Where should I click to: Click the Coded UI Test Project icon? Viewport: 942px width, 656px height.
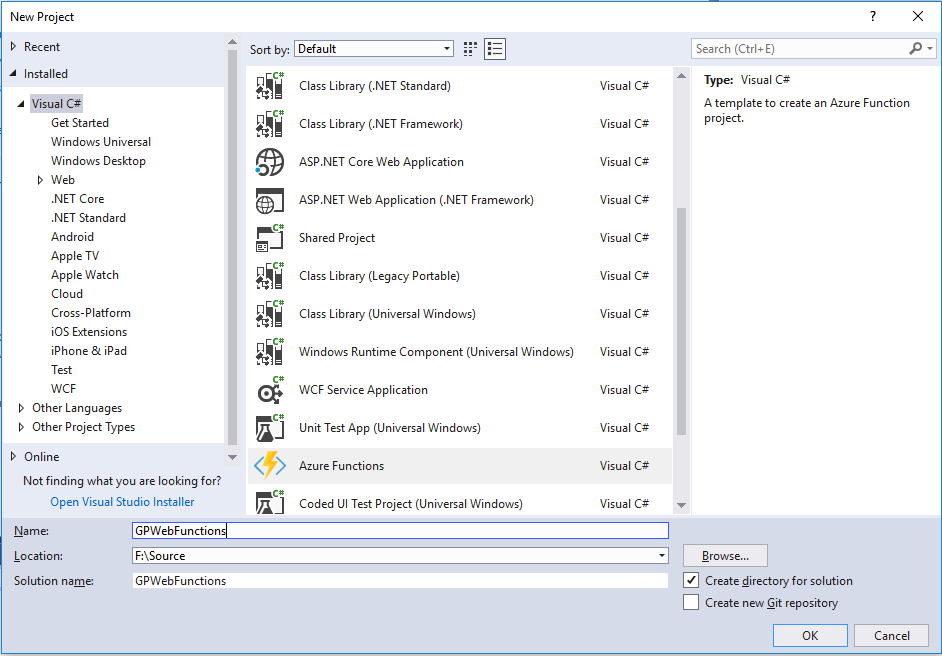[x=270, y=502]
